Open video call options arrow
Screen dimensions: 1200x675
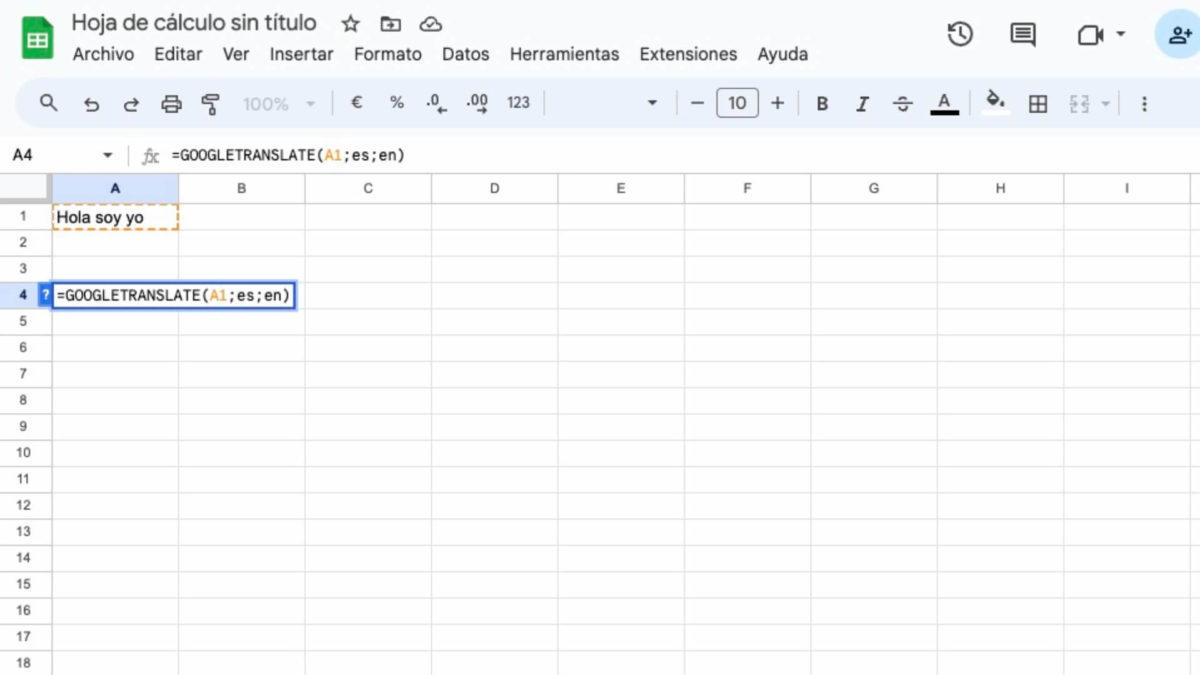pyautogui.click(x=1120, y=35)
